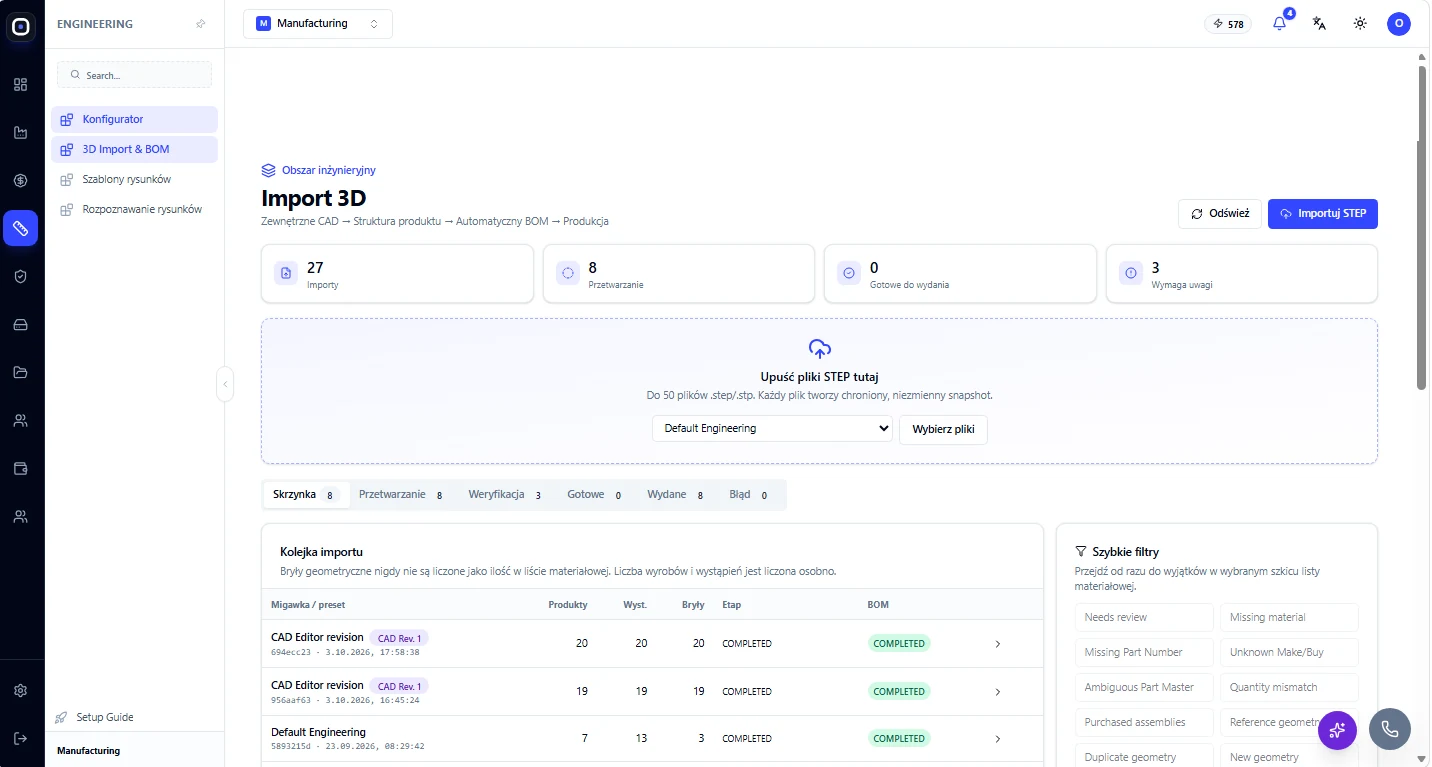Viewport: 1432px width, 767px height.
Task: Open "Szablony rysunków" in the sidebar
Action: tap(134, 180)
